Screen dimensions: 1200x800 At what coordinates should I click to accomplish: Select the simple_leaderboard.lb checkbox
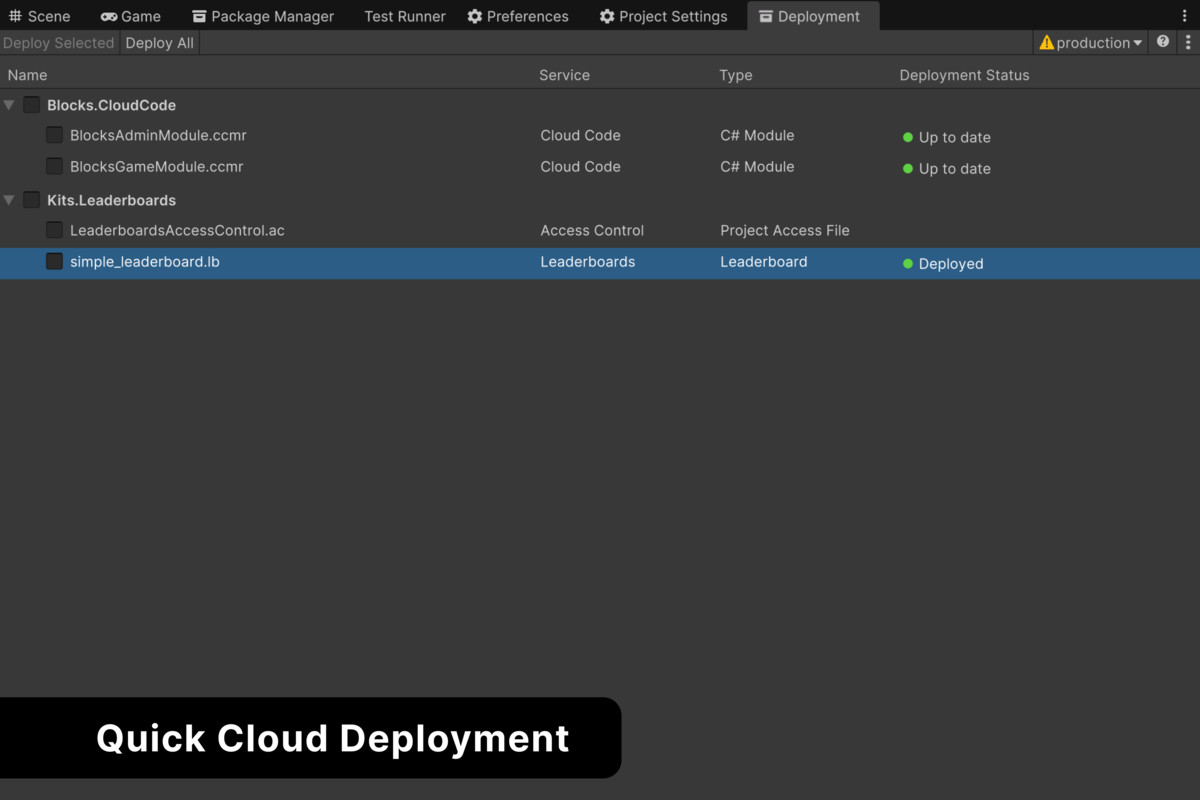click(x=55, y=262)
